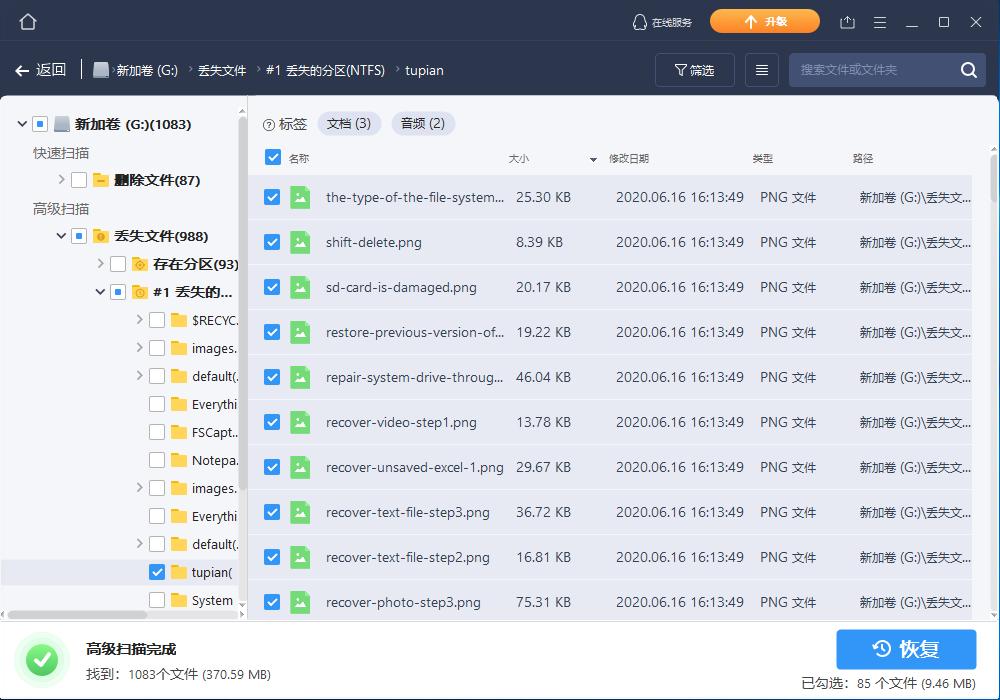Toggle the select-all checkbox in the header row
The width and height of the screenshot is (1000, 700).
(272, 157)
